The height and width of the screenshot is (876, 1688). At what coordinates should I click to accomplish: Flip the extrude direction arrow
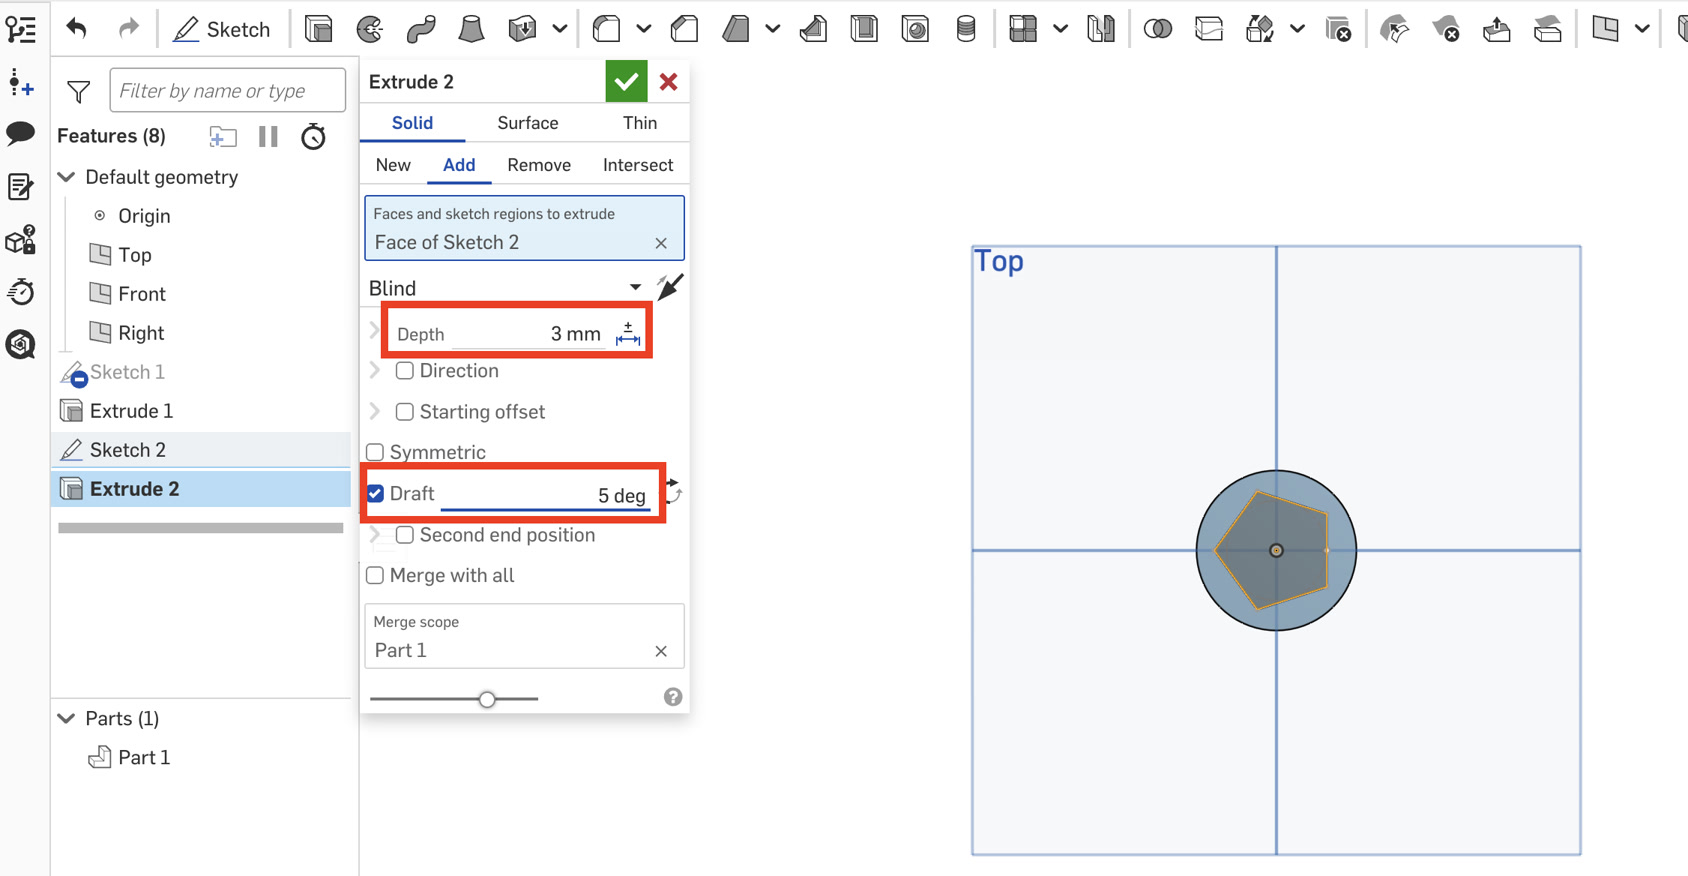click(x=670, y=287)
